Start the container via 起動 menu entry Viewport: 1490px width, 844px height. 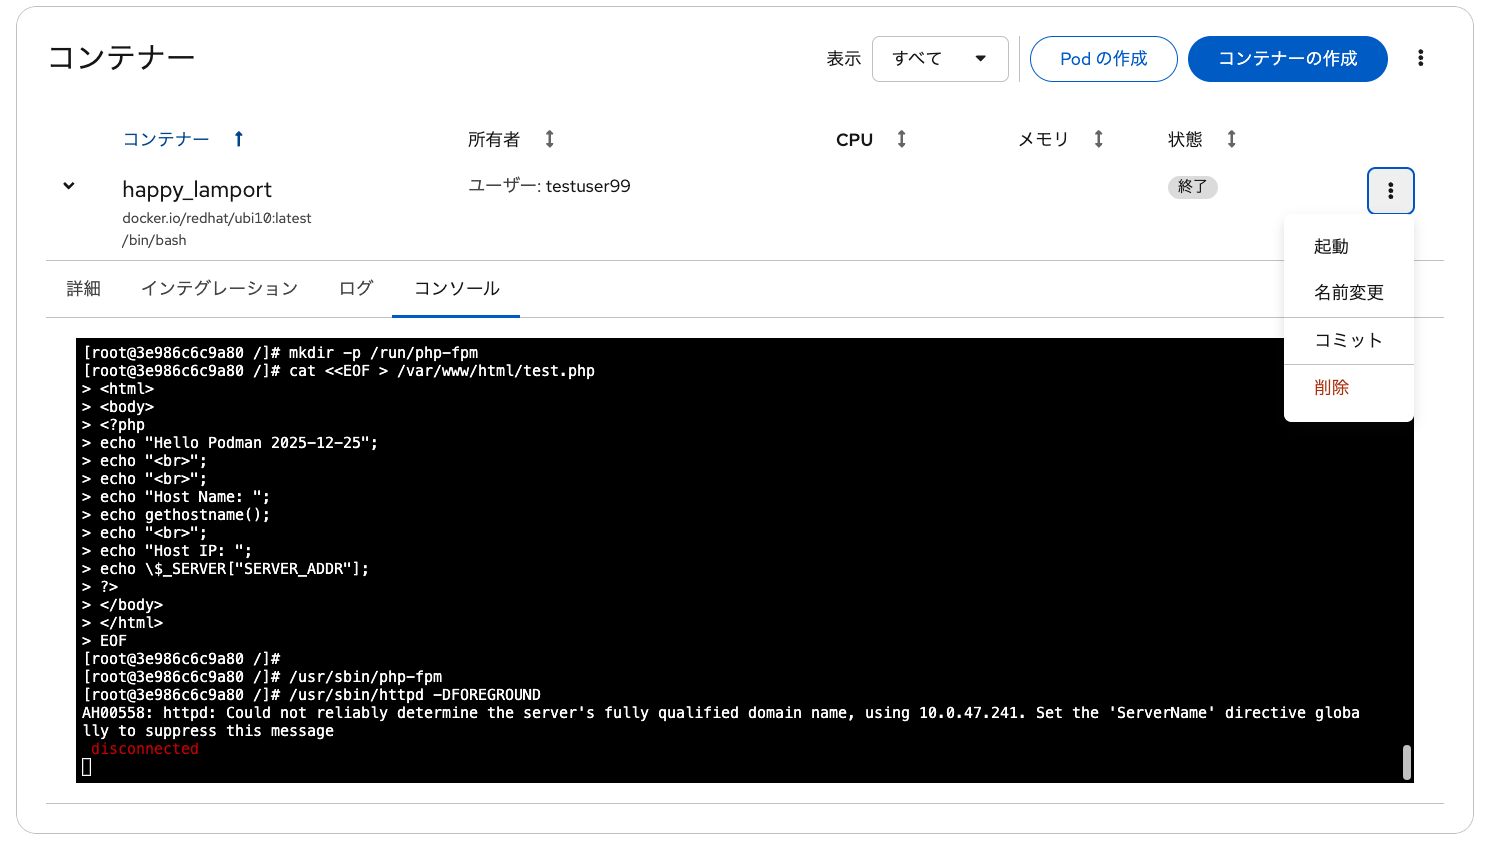click(1332, 245)
